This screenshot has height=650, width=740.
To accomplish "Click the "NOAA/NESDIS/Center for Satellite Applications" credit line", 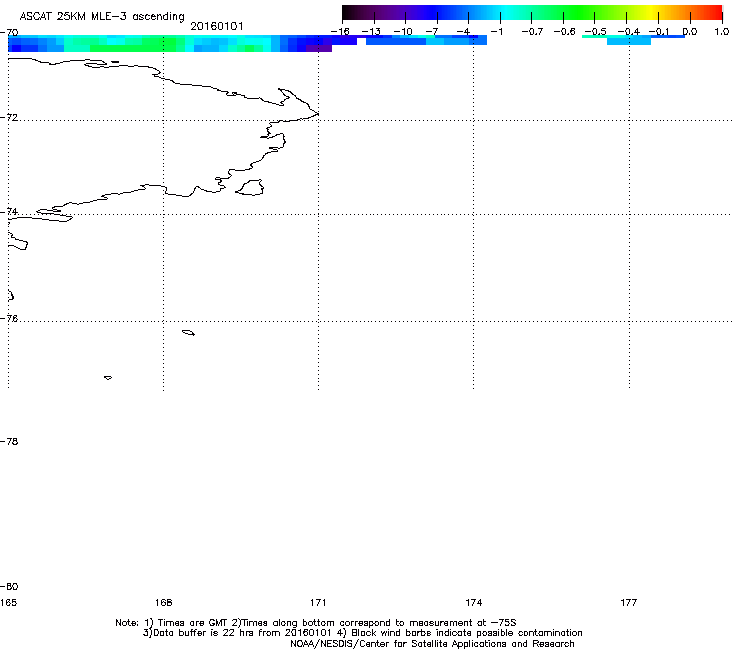I will (x=432, y=644).
